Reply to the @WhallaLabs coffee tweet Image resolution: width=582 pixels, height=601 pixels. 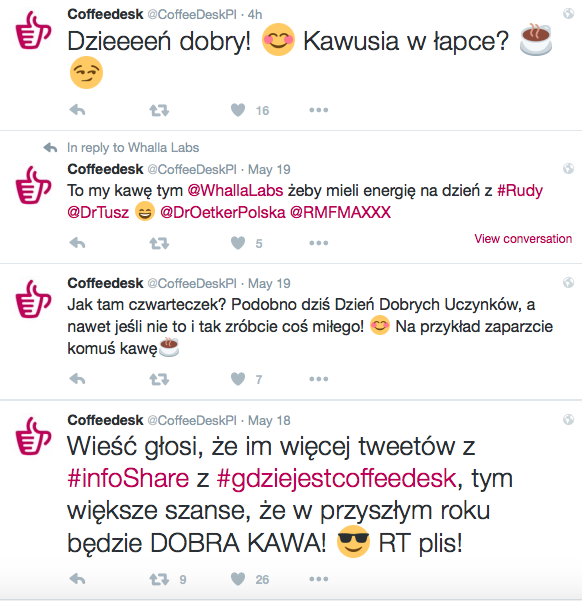[x=77, y=243]
